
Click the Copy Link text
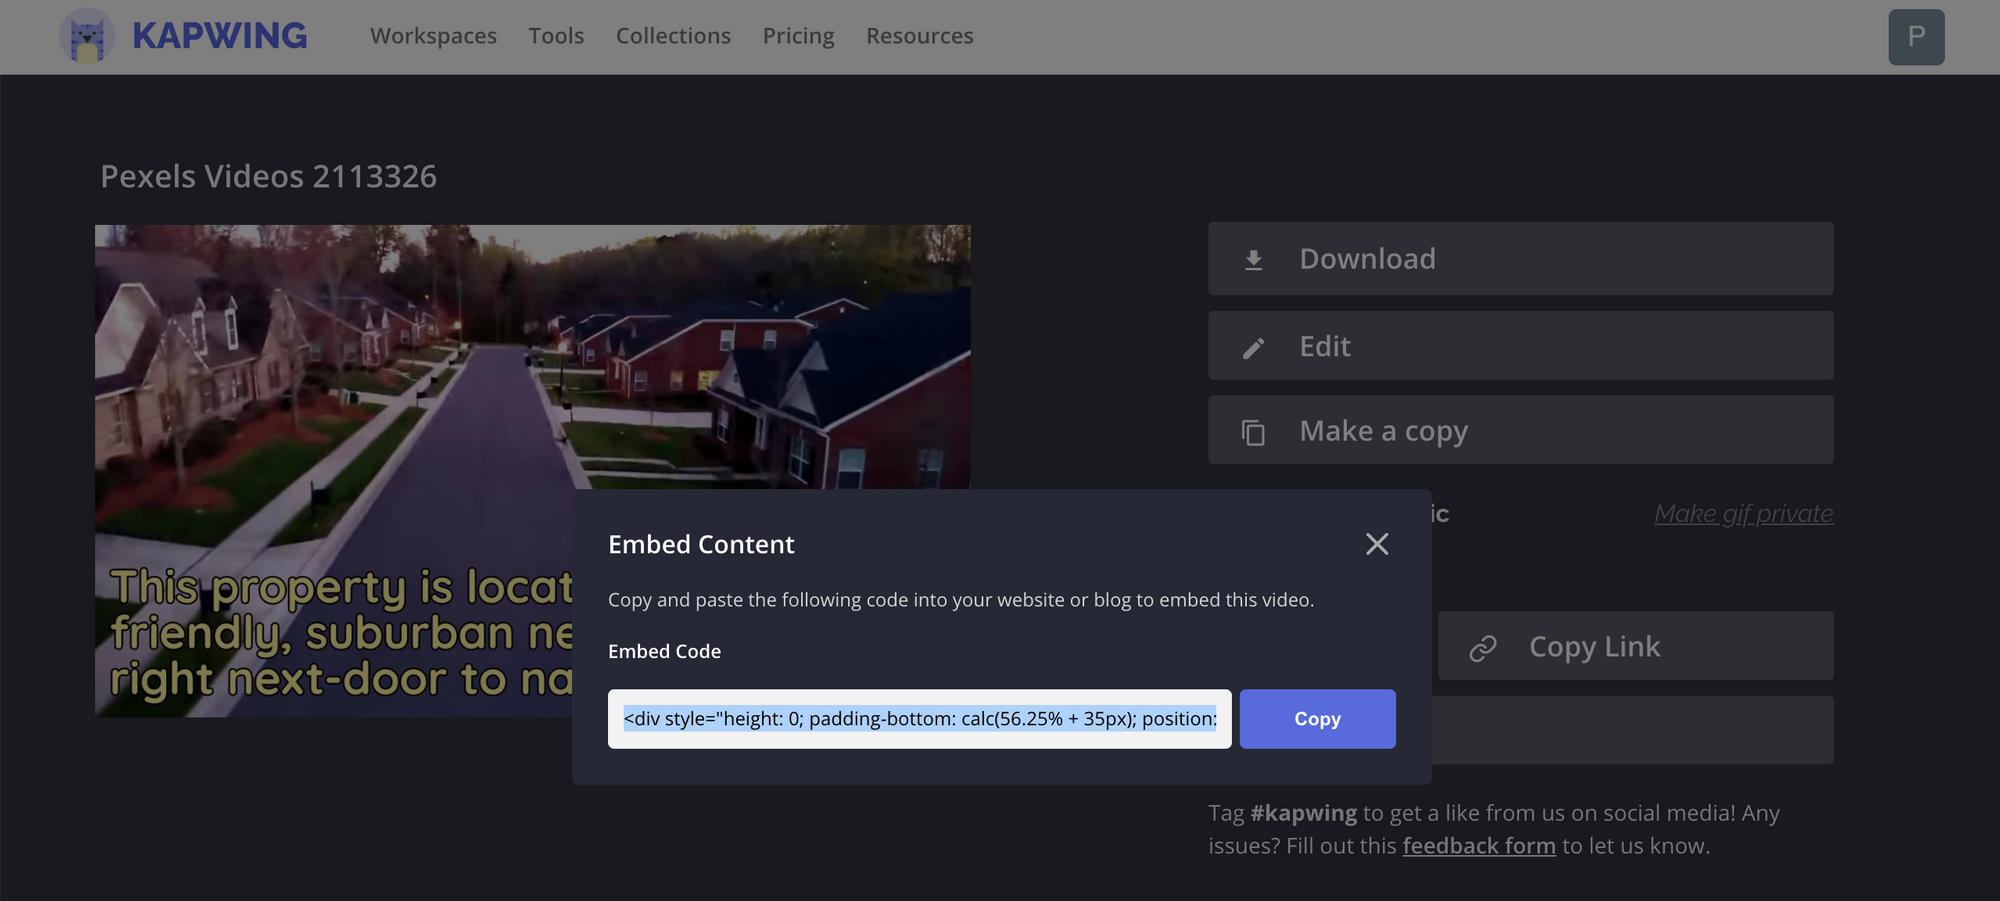tap(1594, 647)
